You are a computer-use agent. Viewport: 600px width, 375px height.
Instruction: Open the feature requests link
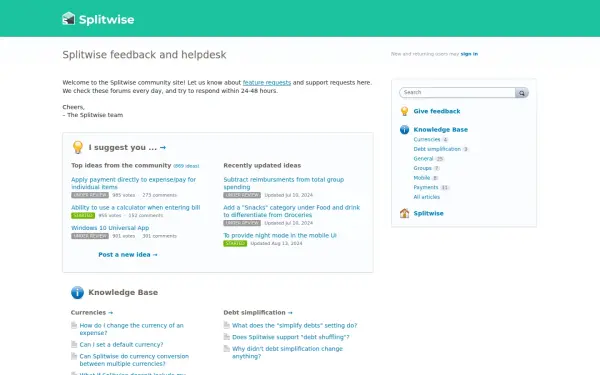click(x=267, y=83)
